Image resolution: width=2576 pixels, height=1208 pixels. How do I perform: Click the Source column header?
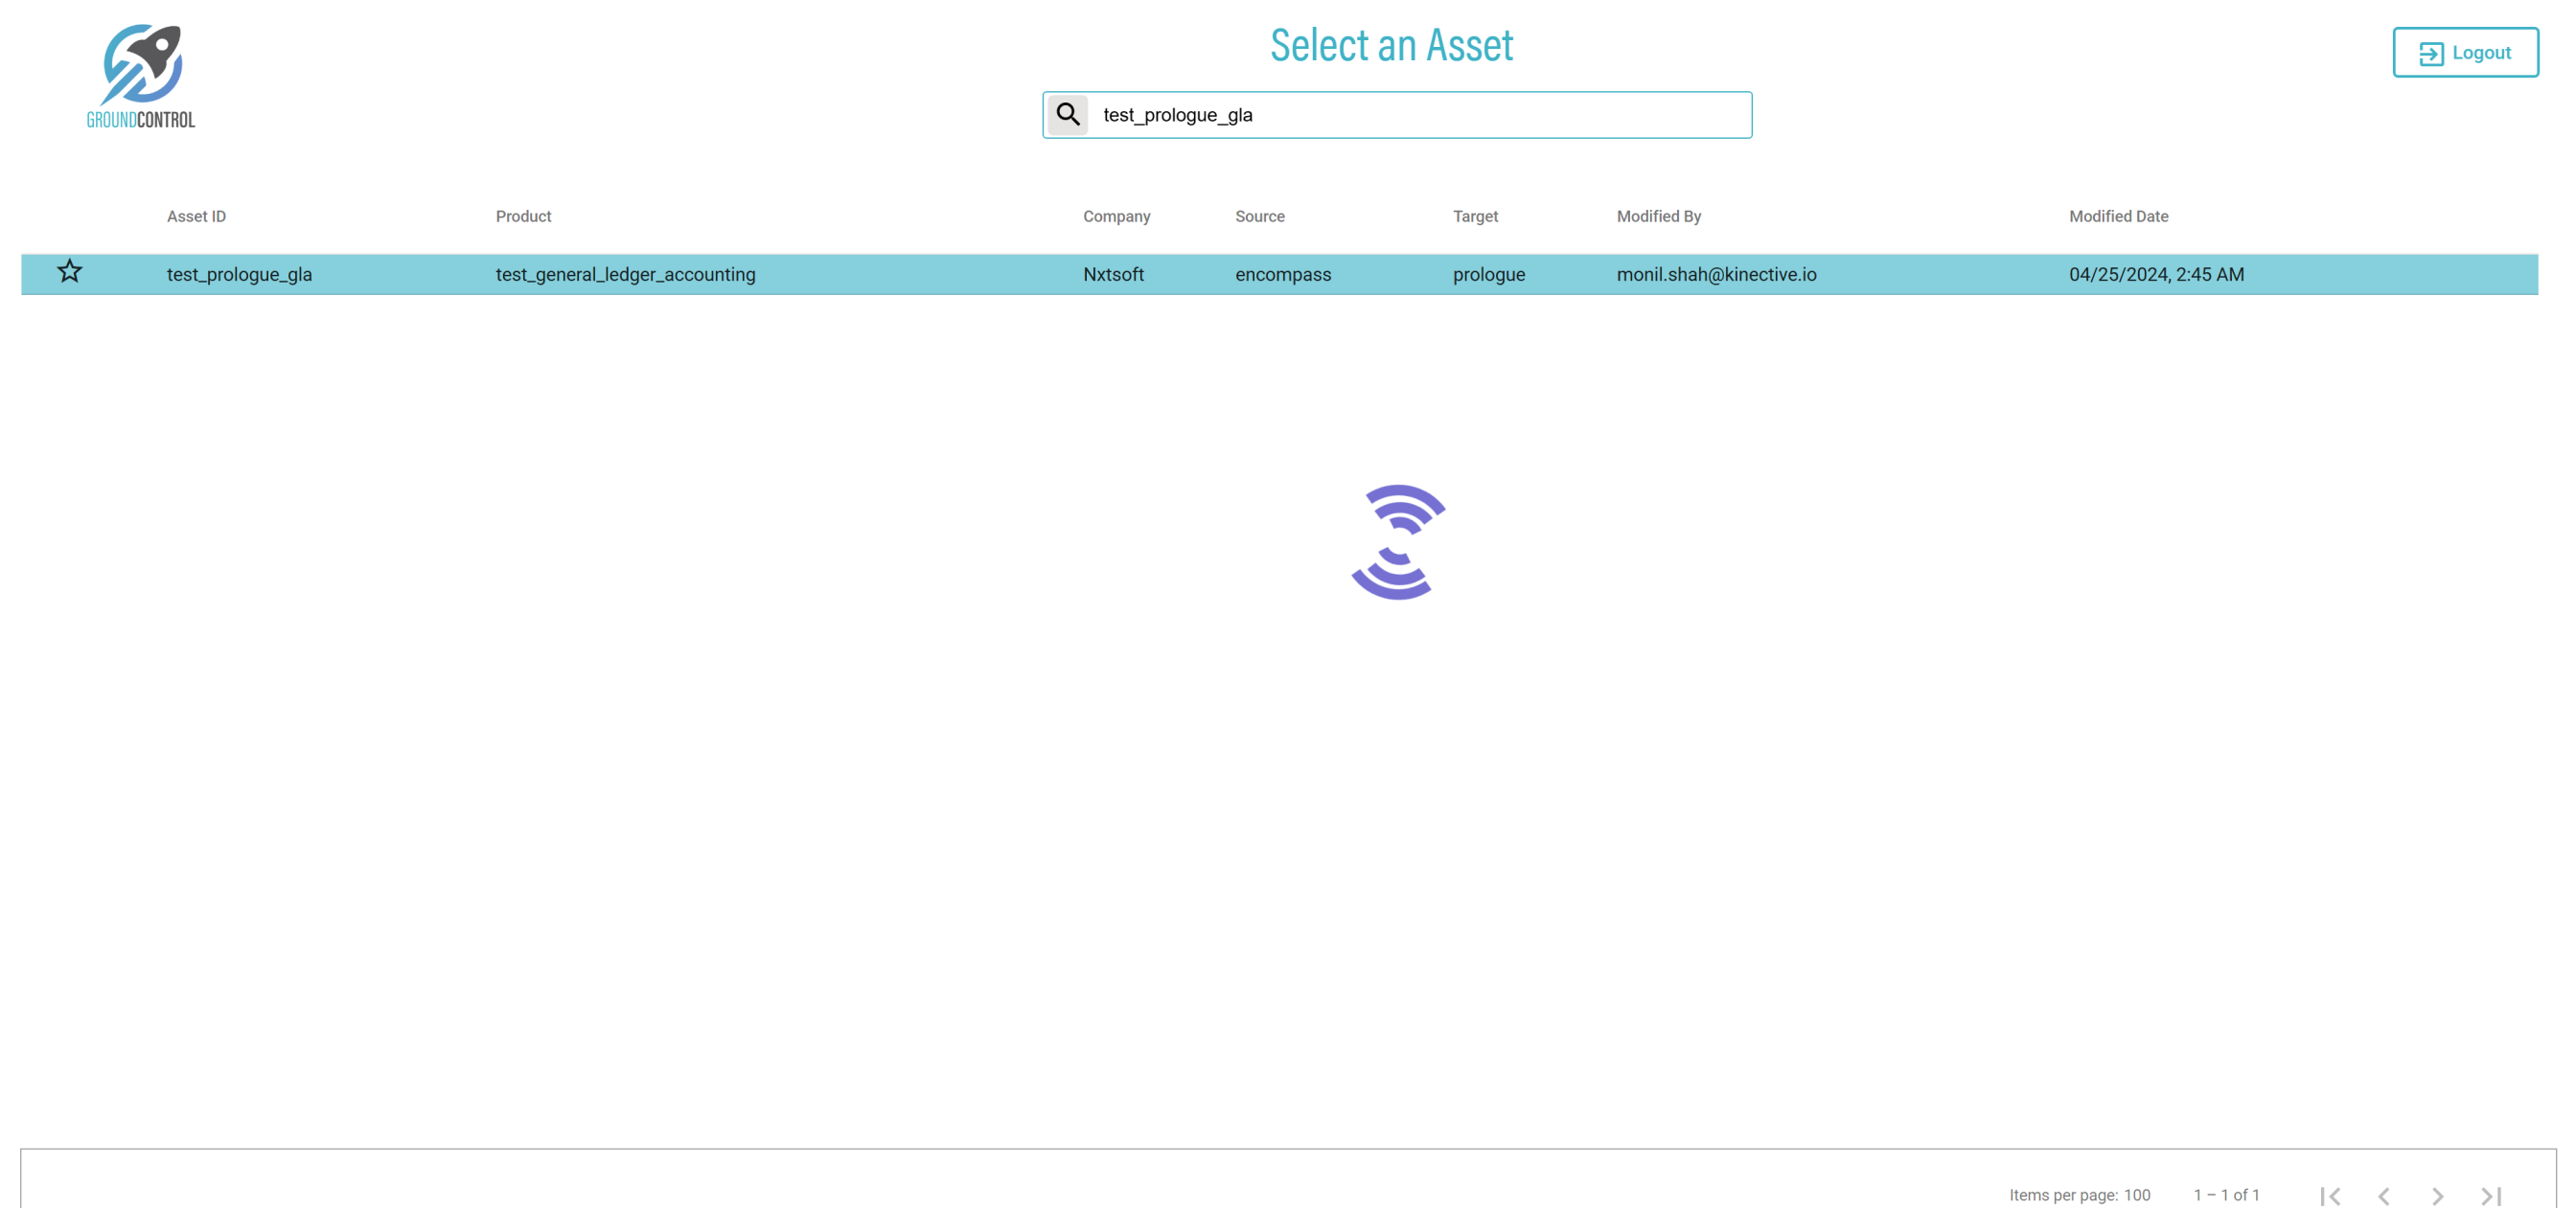coord(1259,216)
